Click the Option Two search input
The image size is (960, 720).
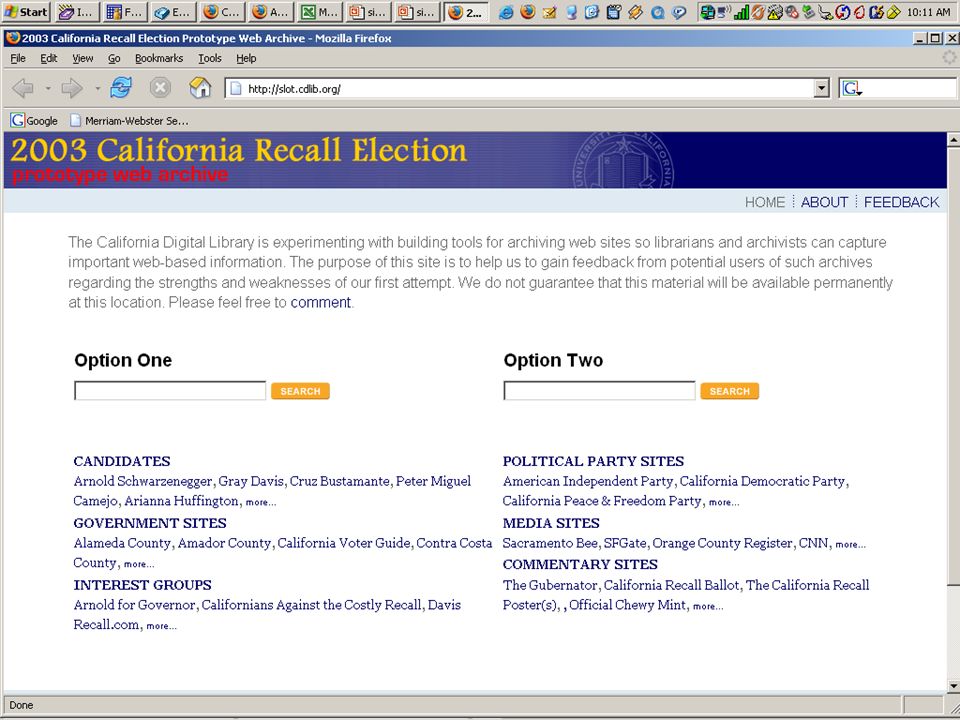(x=599, y=391)
